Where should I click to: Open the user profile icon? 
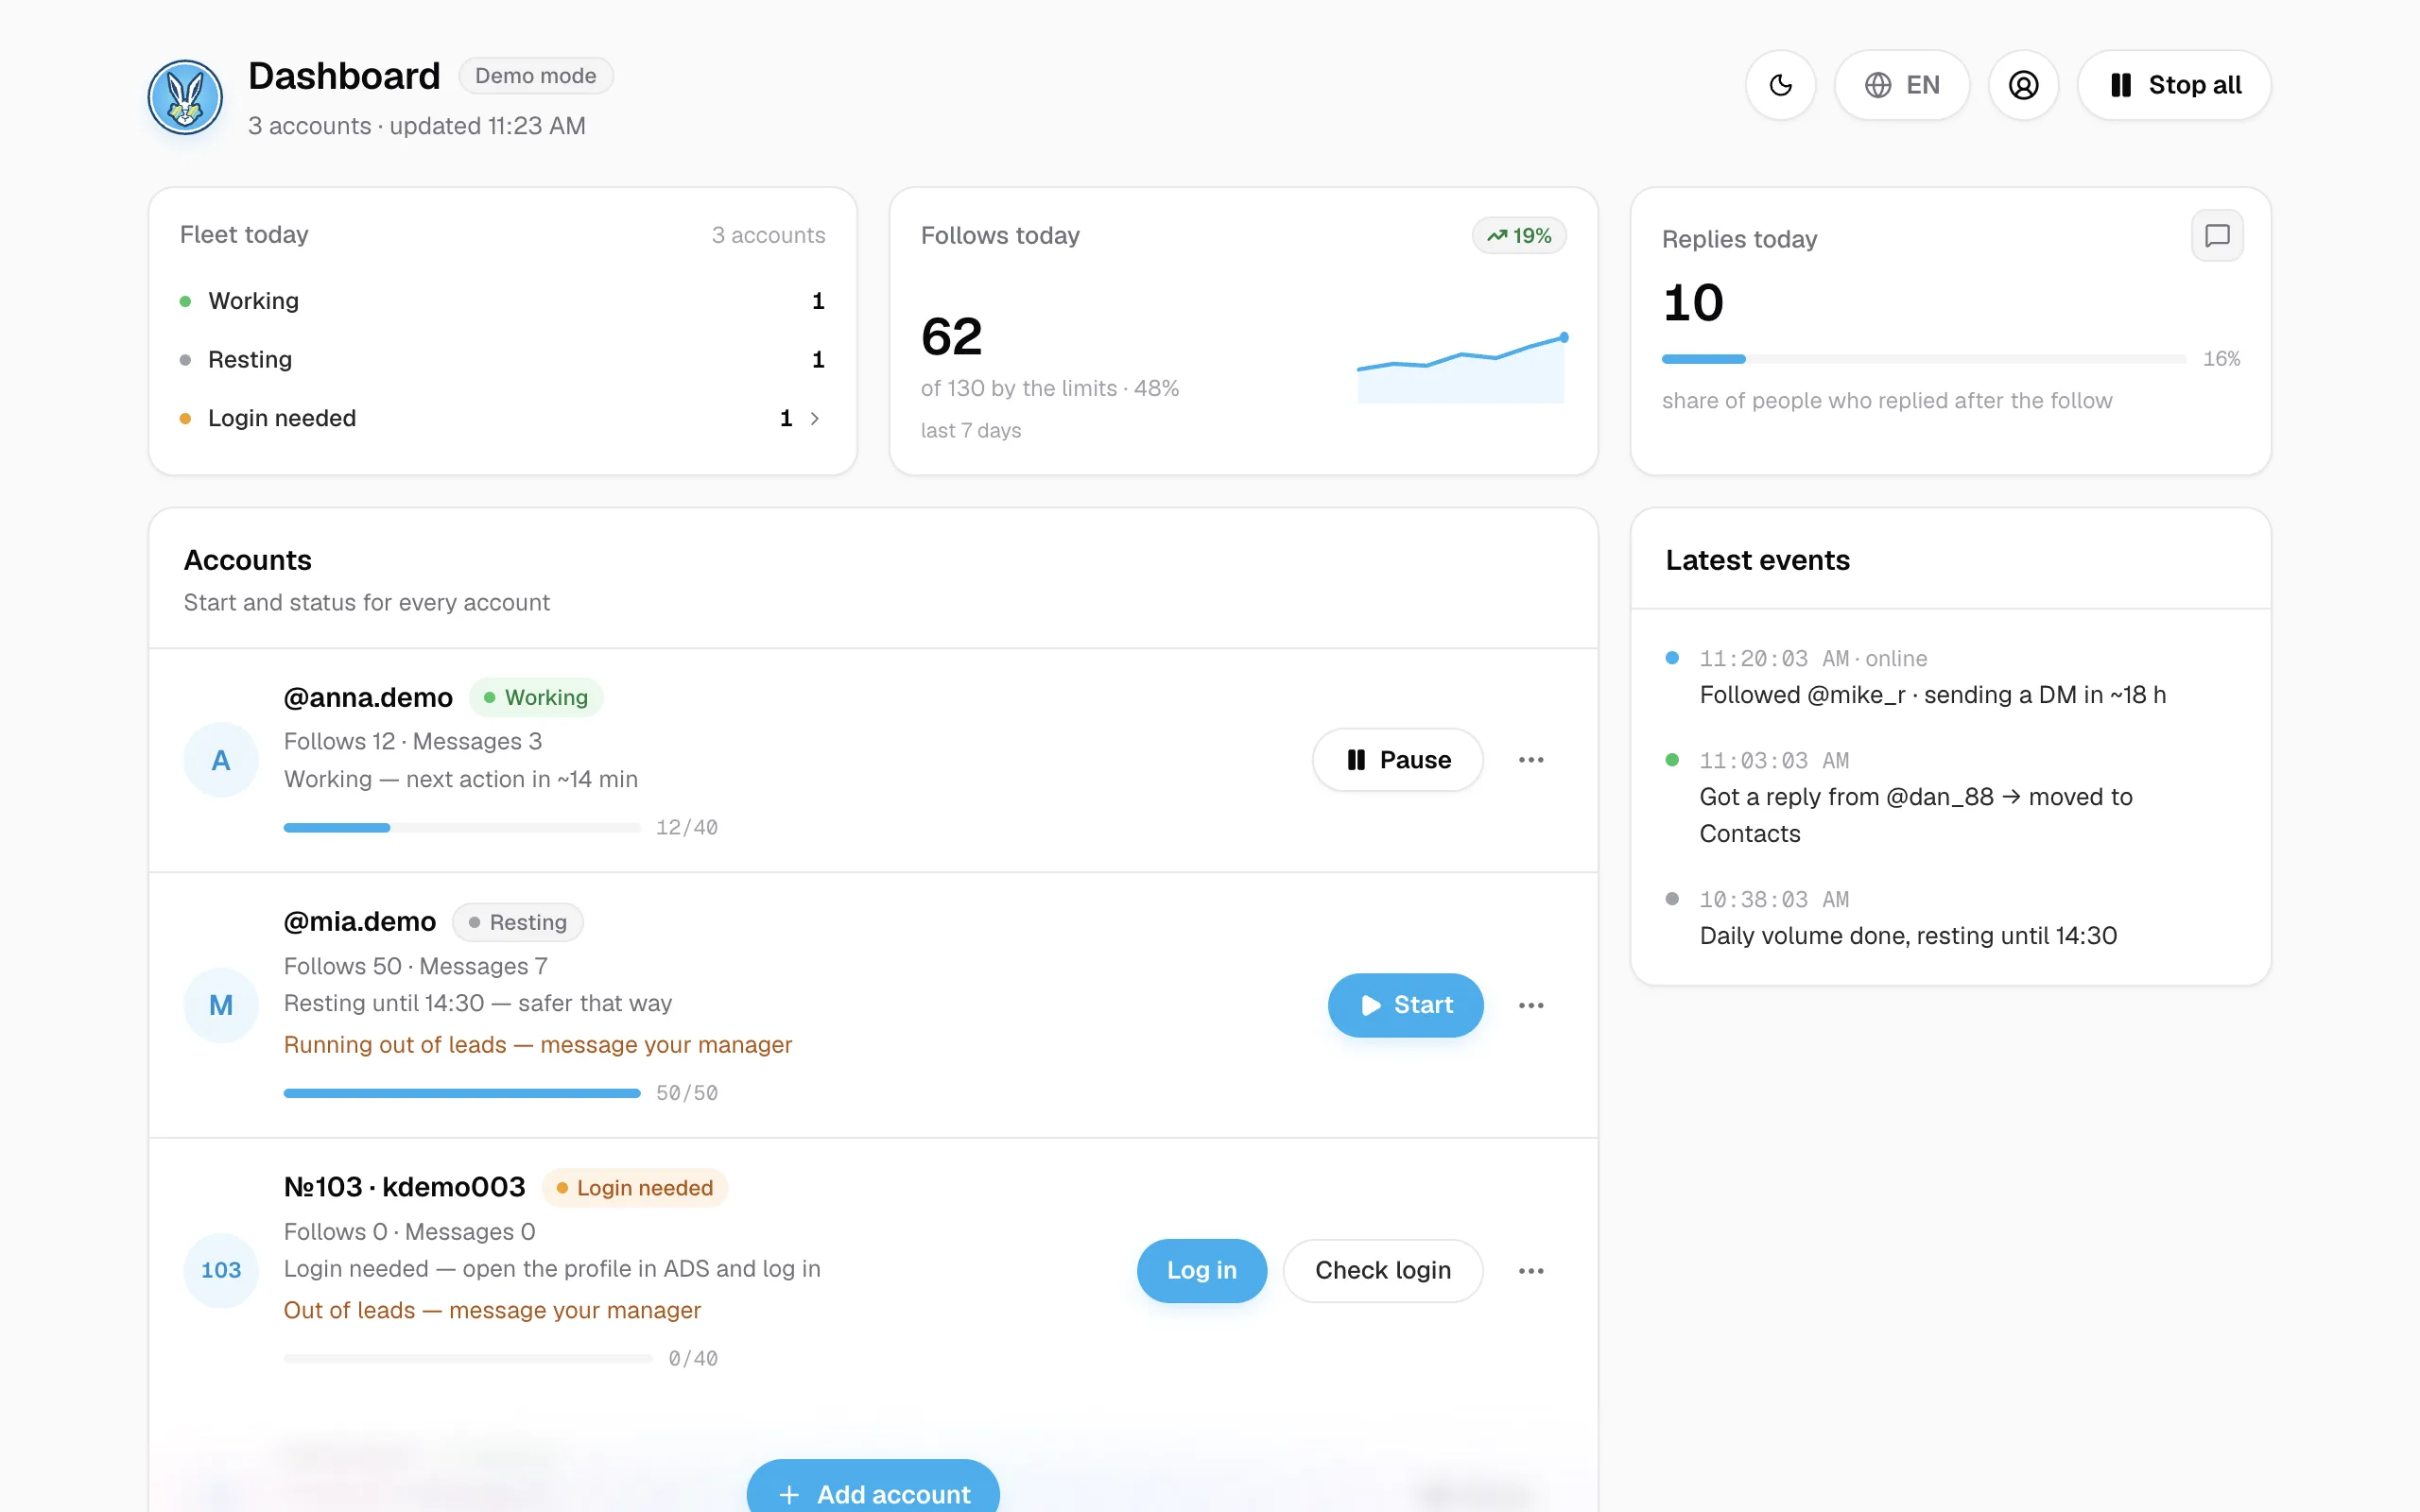tap(2023, 85)
